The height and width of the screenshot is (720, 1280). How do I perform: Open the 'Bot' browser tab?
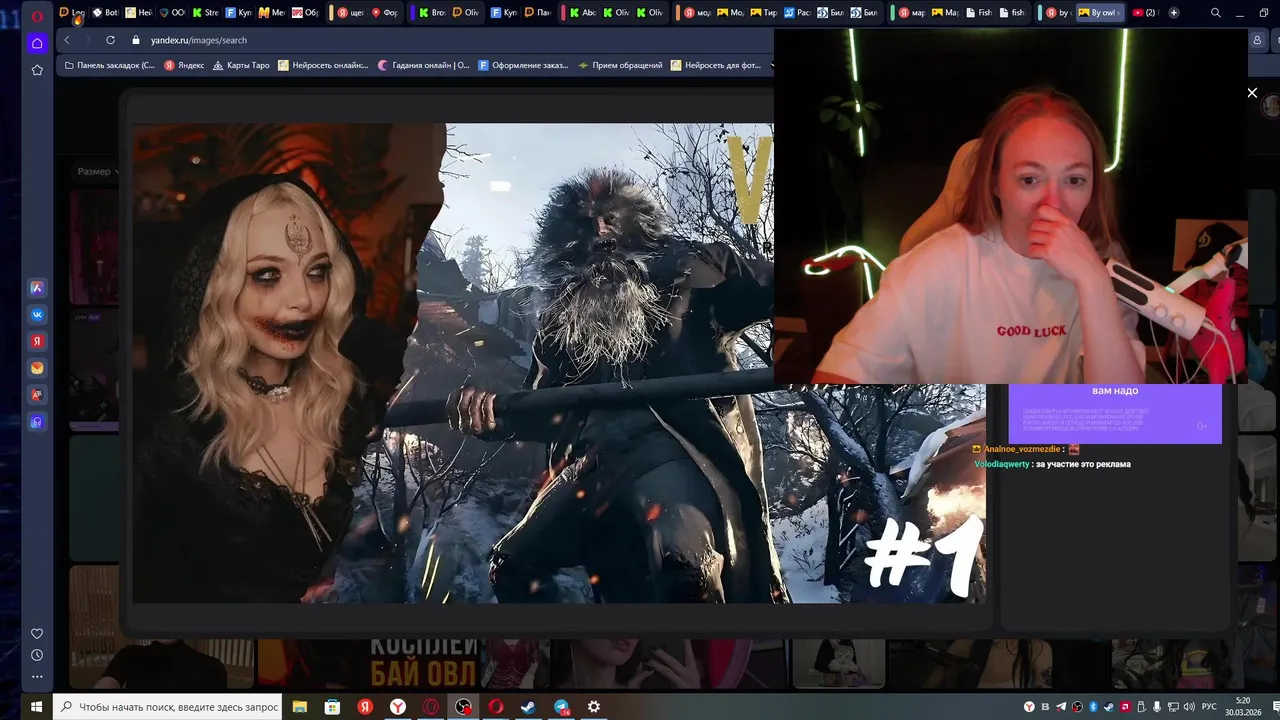(x=106, y=13)
